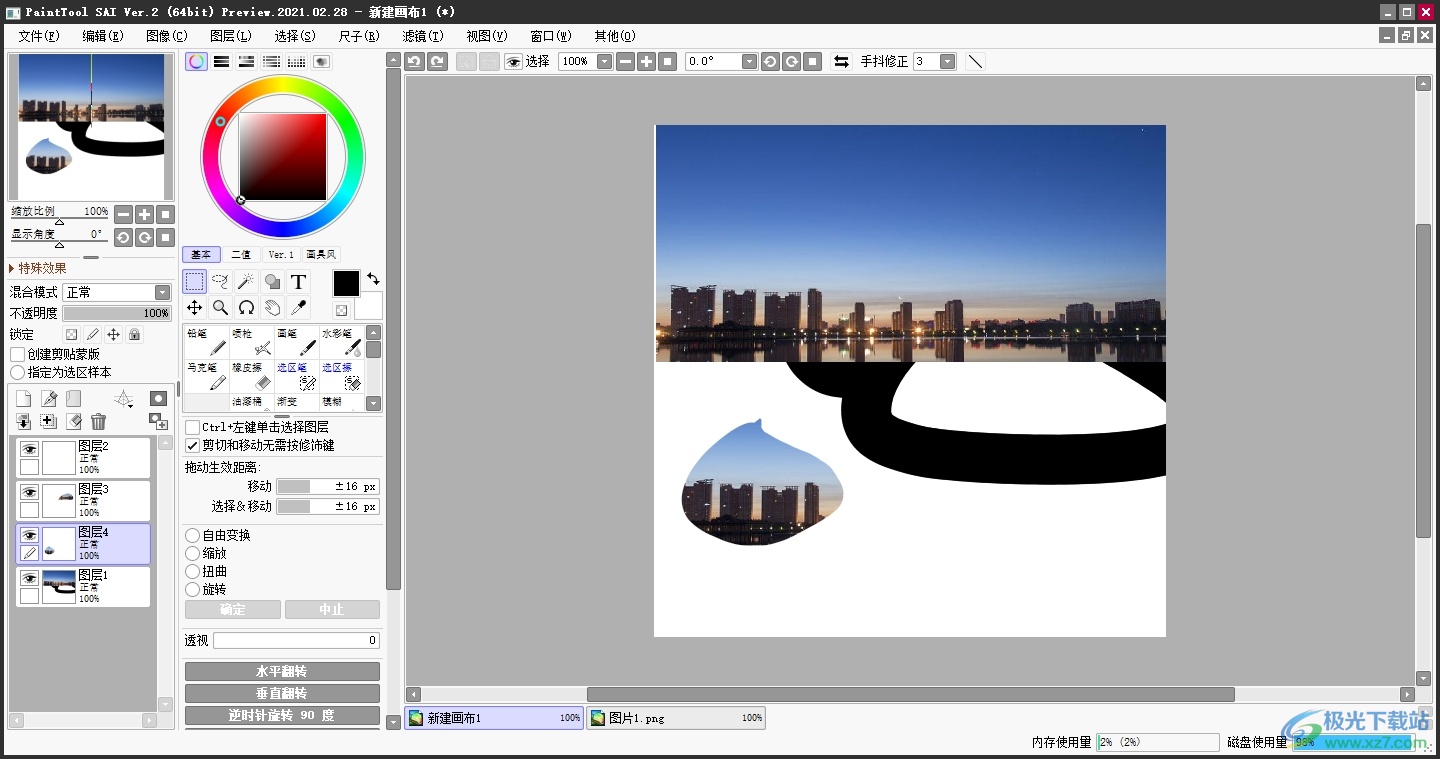The image size is (1440, 759).
Task: Open the 滤镜 menu
Action: tap(423, 35)
